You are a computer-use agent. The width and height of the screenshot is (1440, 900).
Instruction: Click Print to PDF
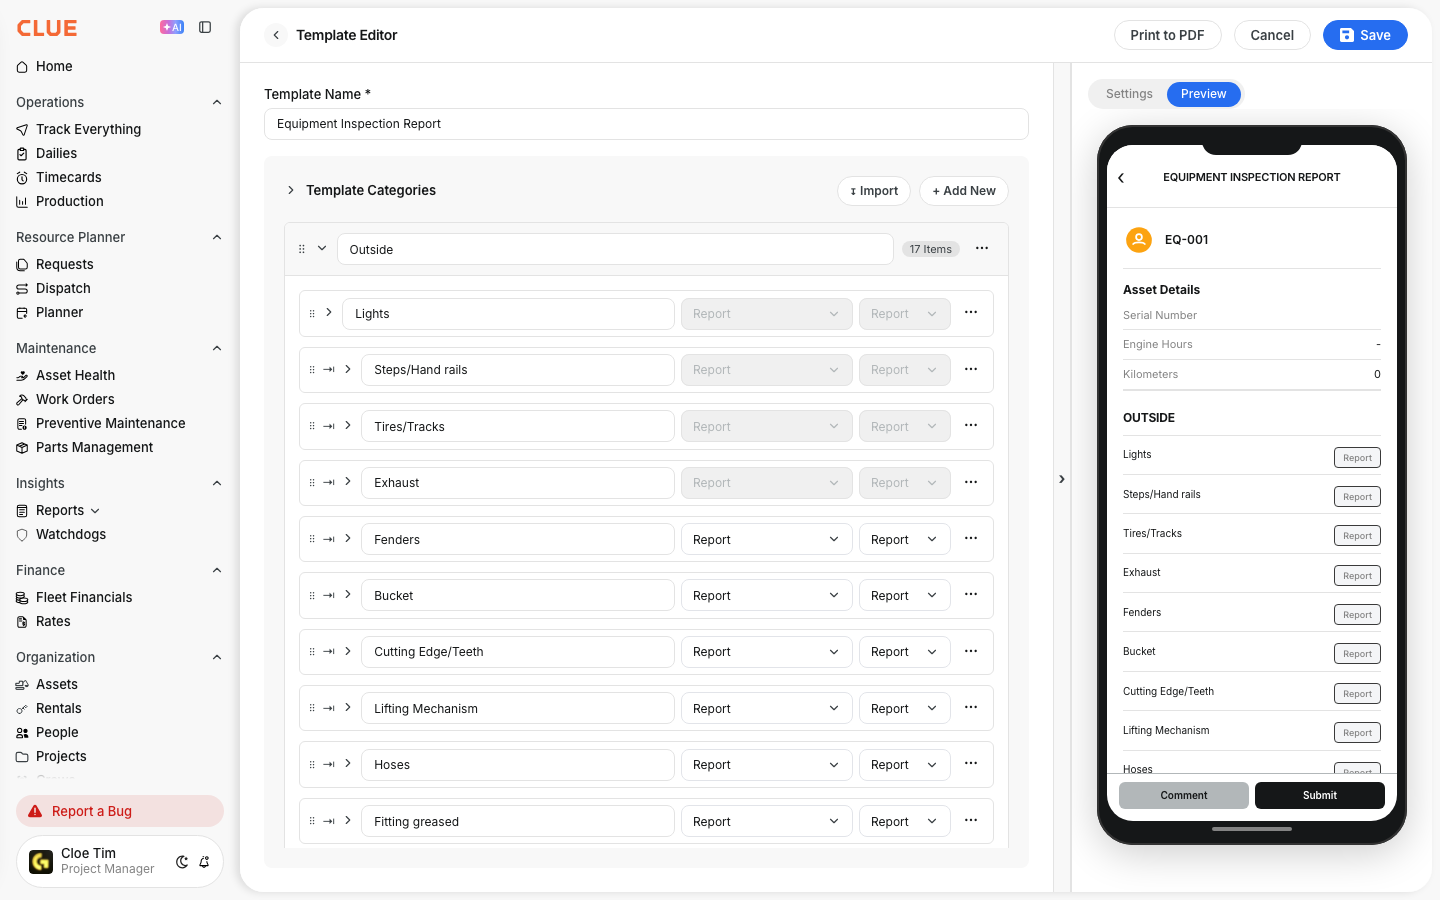[1167, 35]
